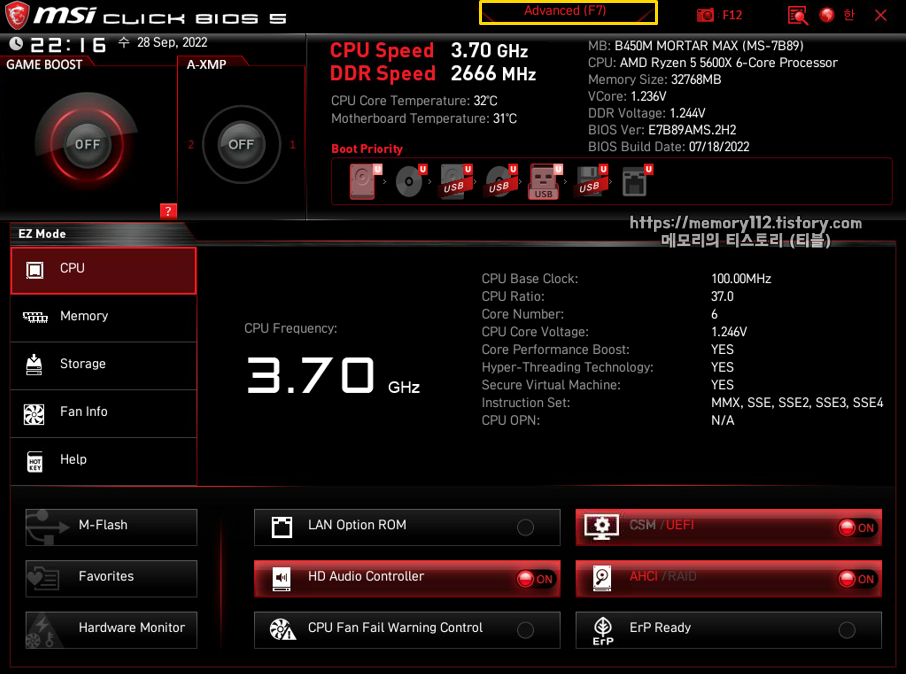Open the M-Flash utility
Screen dimensions: 906x674
pyautogui.click(x=111, y=527)
